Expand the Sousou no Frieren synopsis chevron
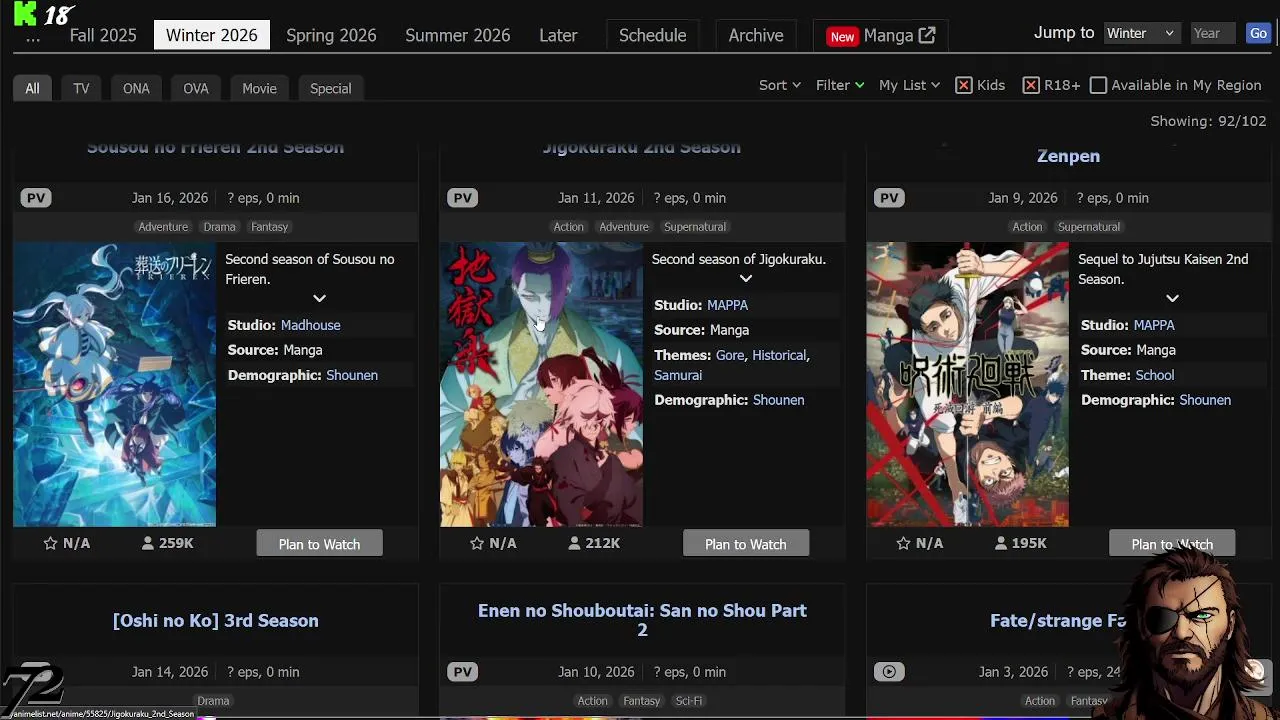This screenshot has width=1280, height=720. coord(319,298)
